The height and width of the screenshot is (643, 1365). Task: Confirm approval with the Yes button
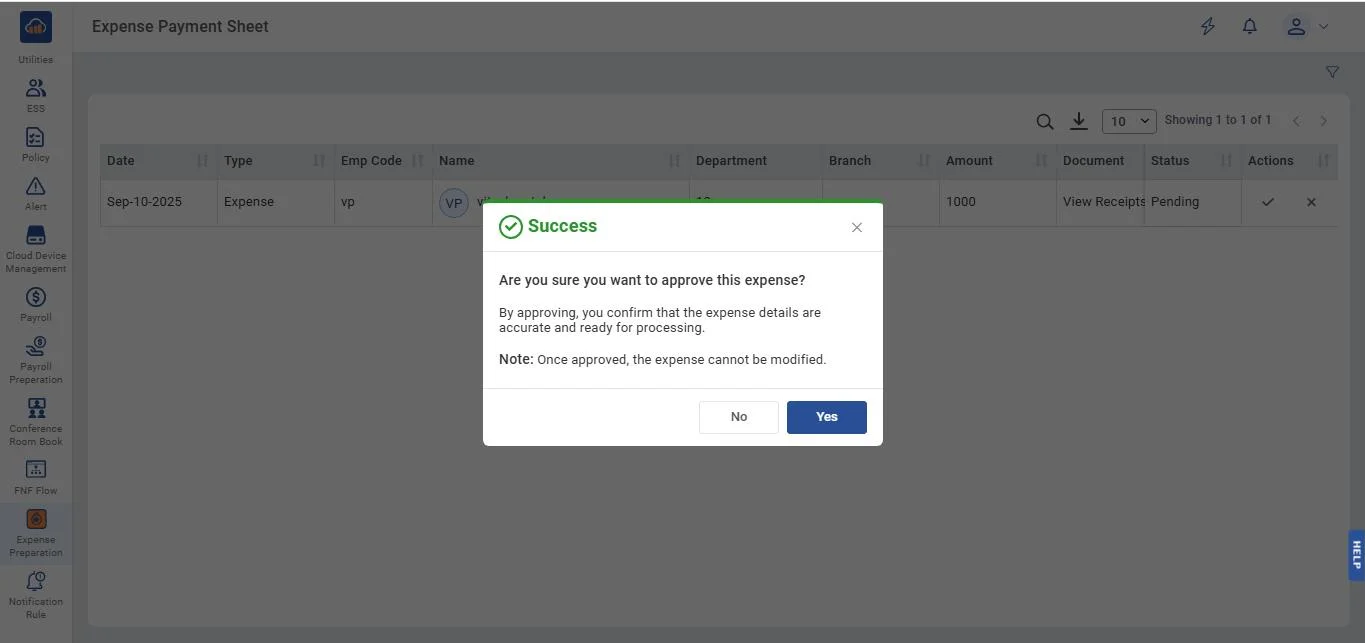(x=826, y=417)
